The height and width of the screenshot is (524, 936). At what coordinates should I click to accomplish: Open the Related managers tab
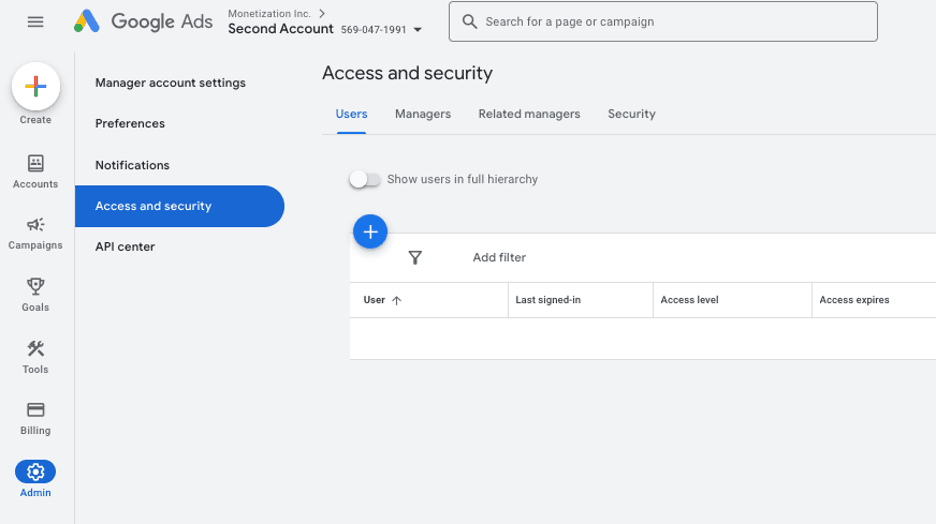pos(529,114)
